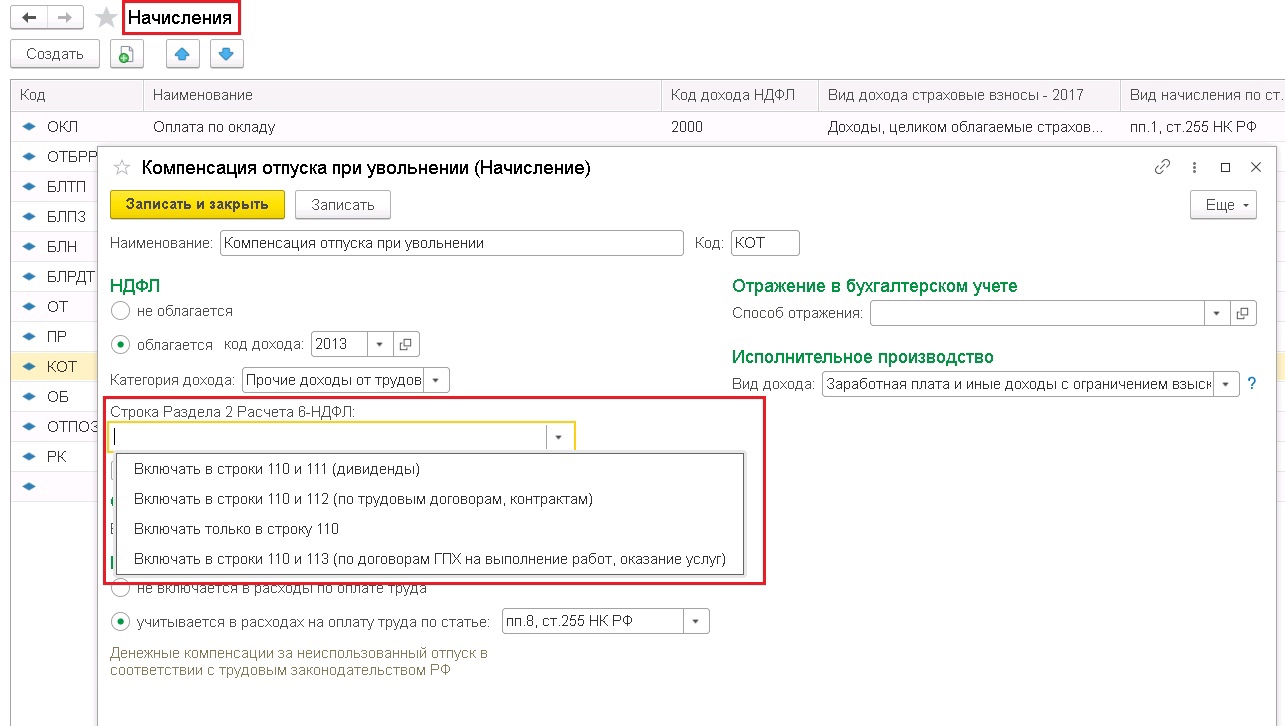
Task: Click into the Наименование field
Action: 451,243
